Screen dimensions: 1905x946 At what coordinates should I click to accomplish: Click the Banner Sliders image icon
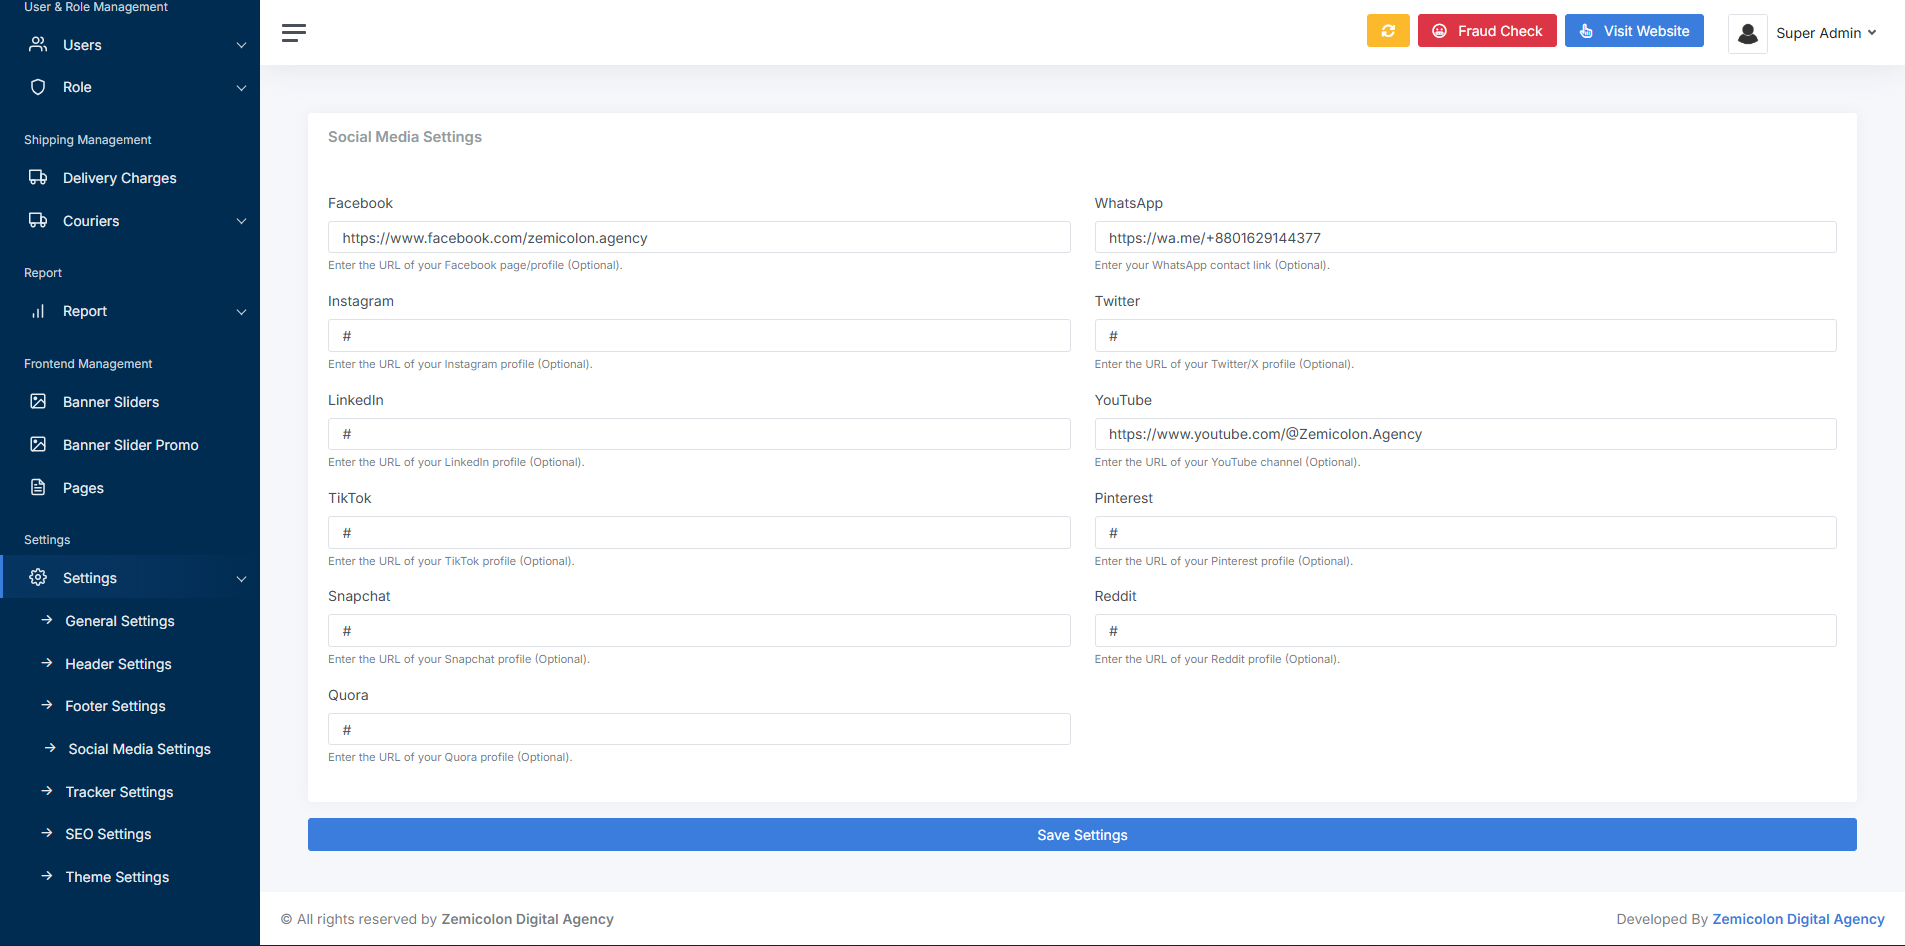tap(38, 402)
